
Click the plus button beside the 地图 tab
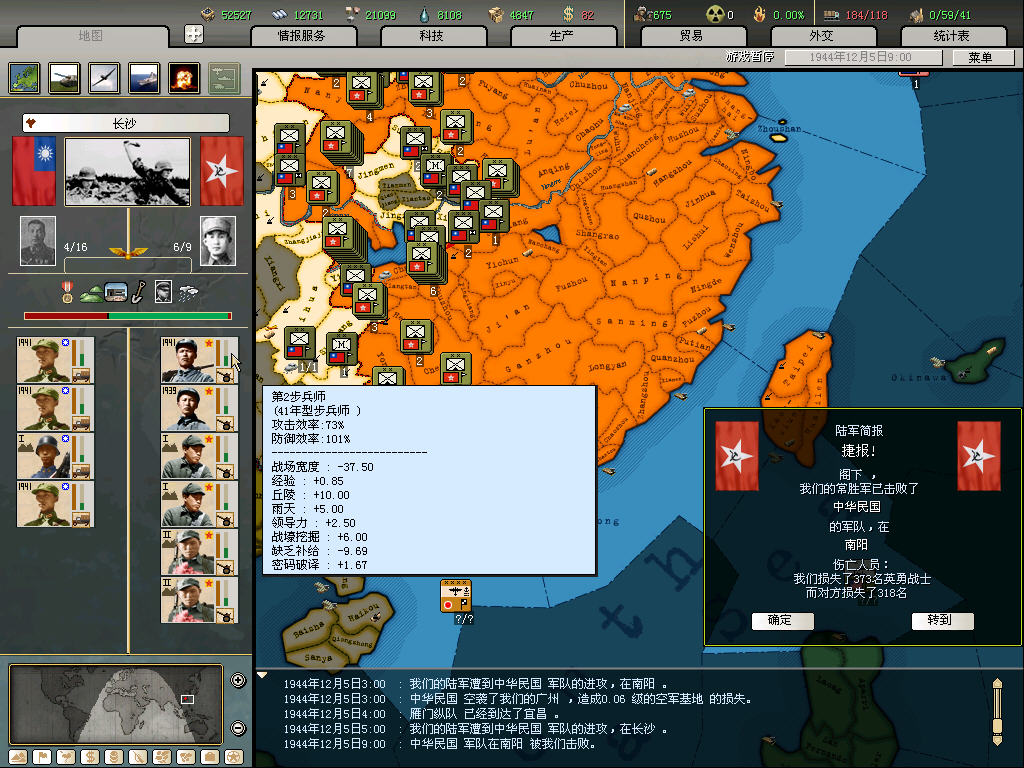click(194, 34)
